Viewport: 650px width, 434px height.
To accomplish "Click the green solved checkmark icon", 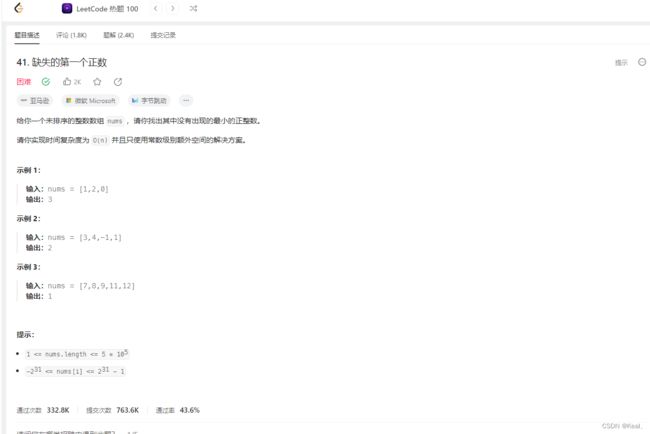I will point(46,82).
